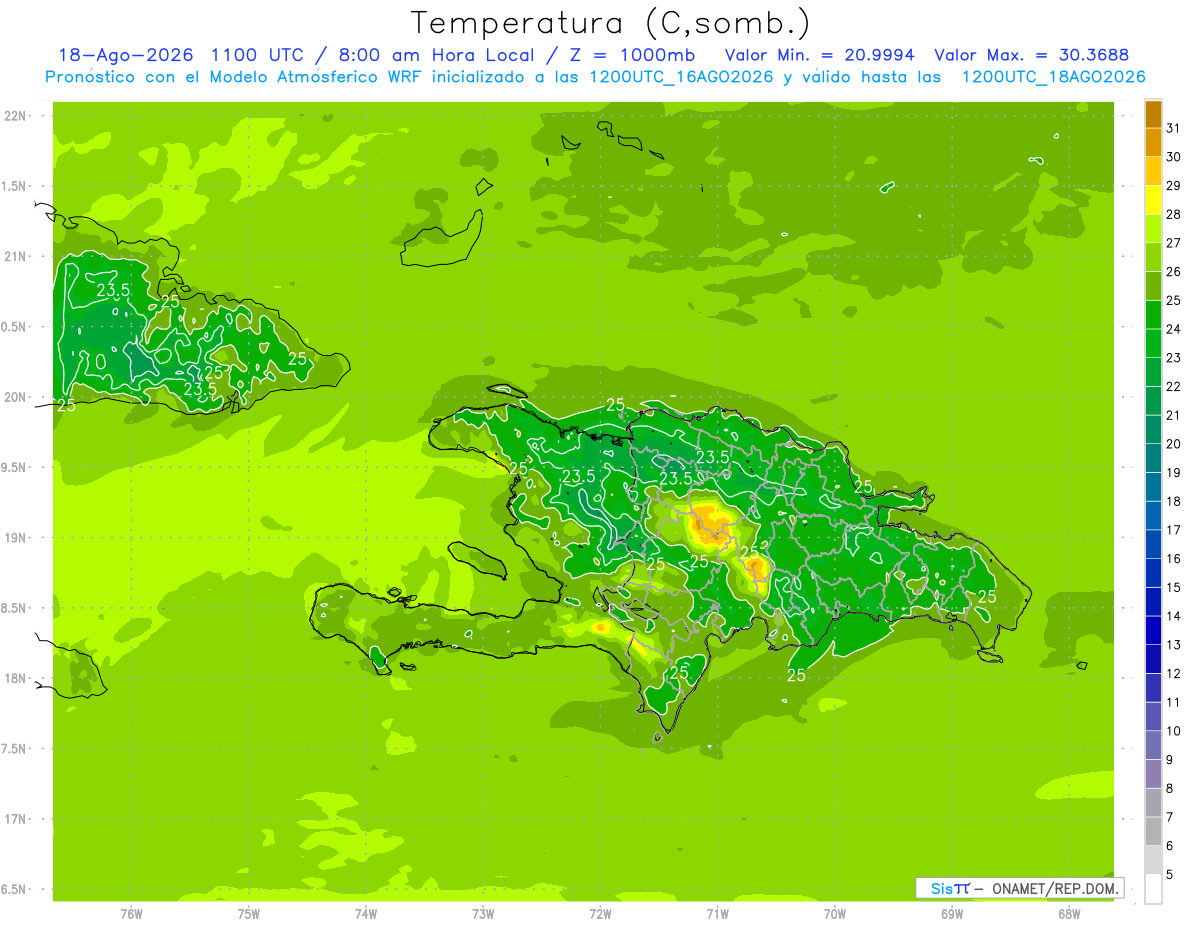The height and width of the screenshot is (927, 1200).
Task: Select the "1200UTC_16AGO2026" initialization time text
Action: [x=682, y=77]
